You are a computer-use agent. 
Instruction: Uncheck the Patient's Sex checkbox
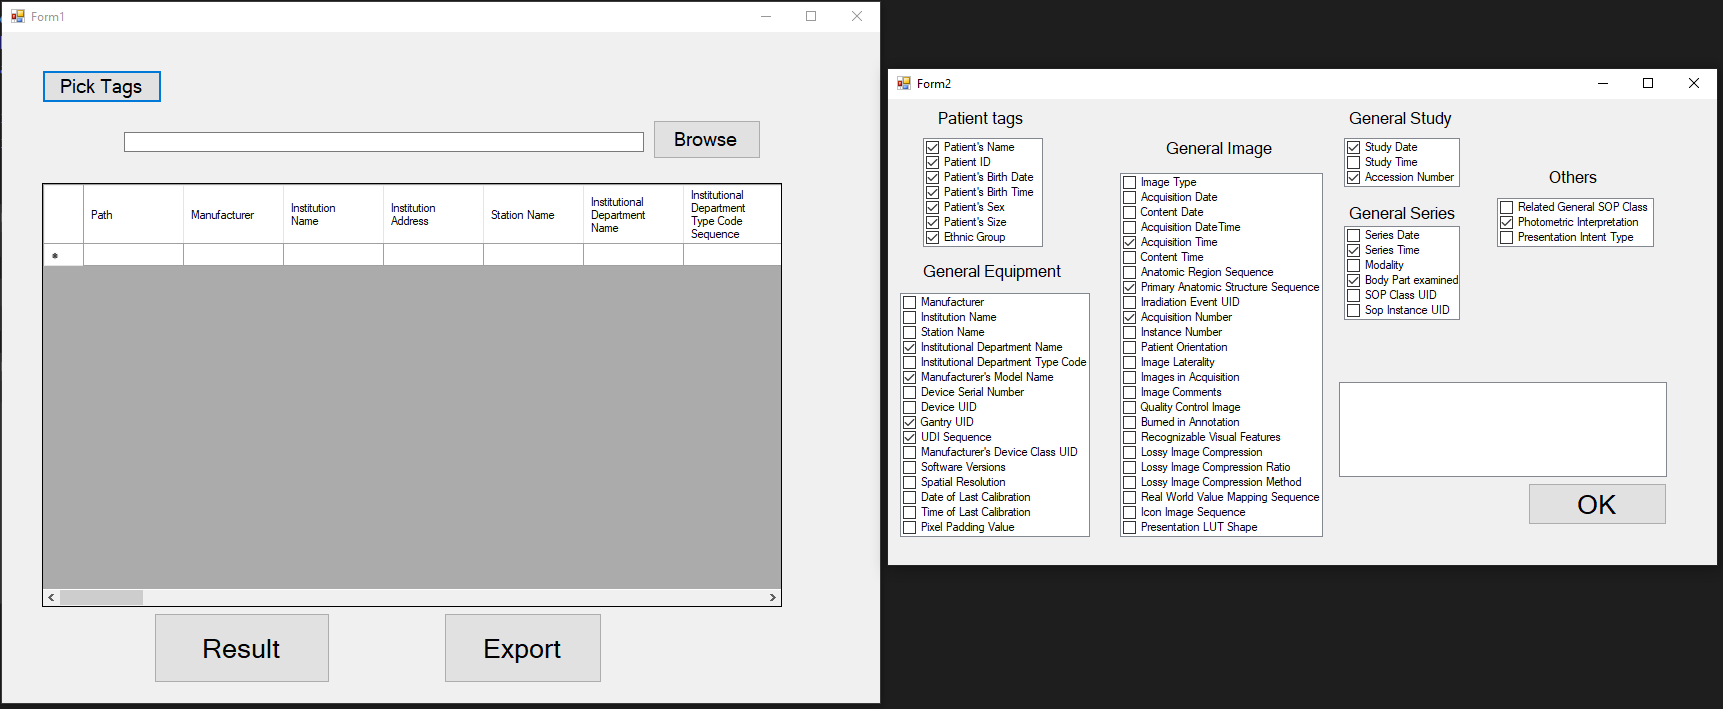pyautogui.click(x=933, y=207)
